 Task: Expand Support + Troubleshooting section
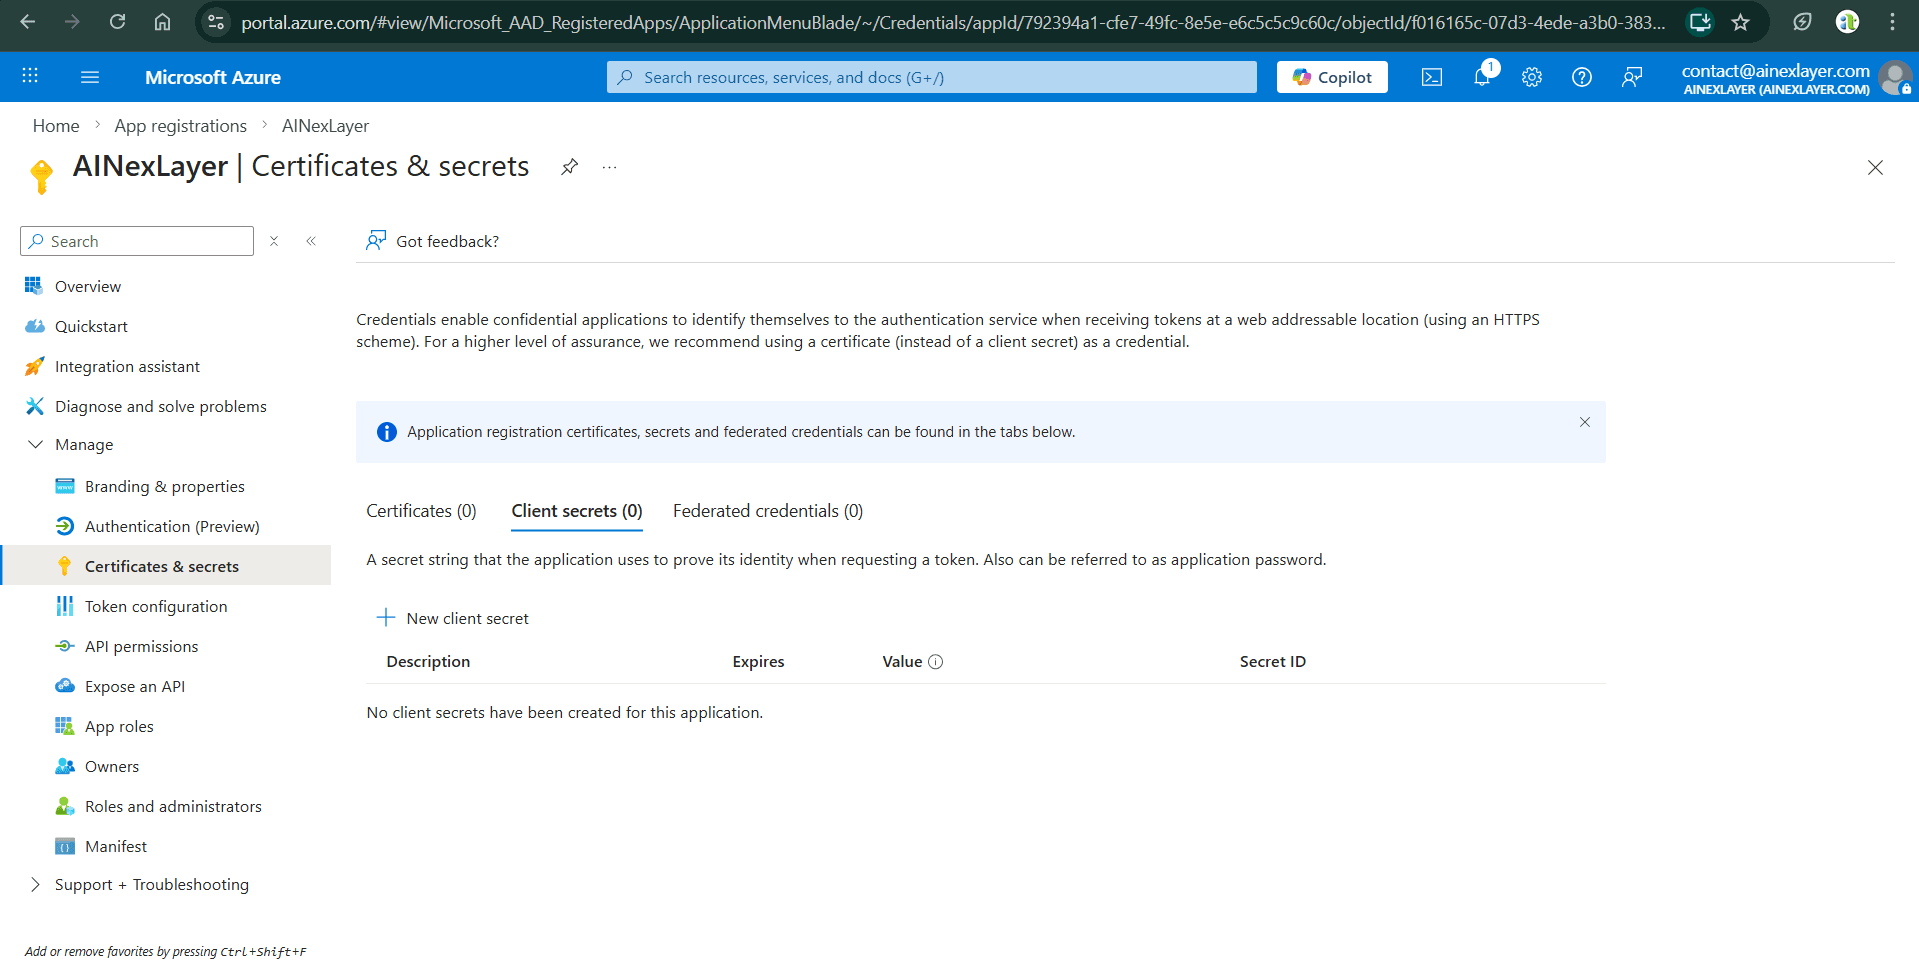[36, 884]
